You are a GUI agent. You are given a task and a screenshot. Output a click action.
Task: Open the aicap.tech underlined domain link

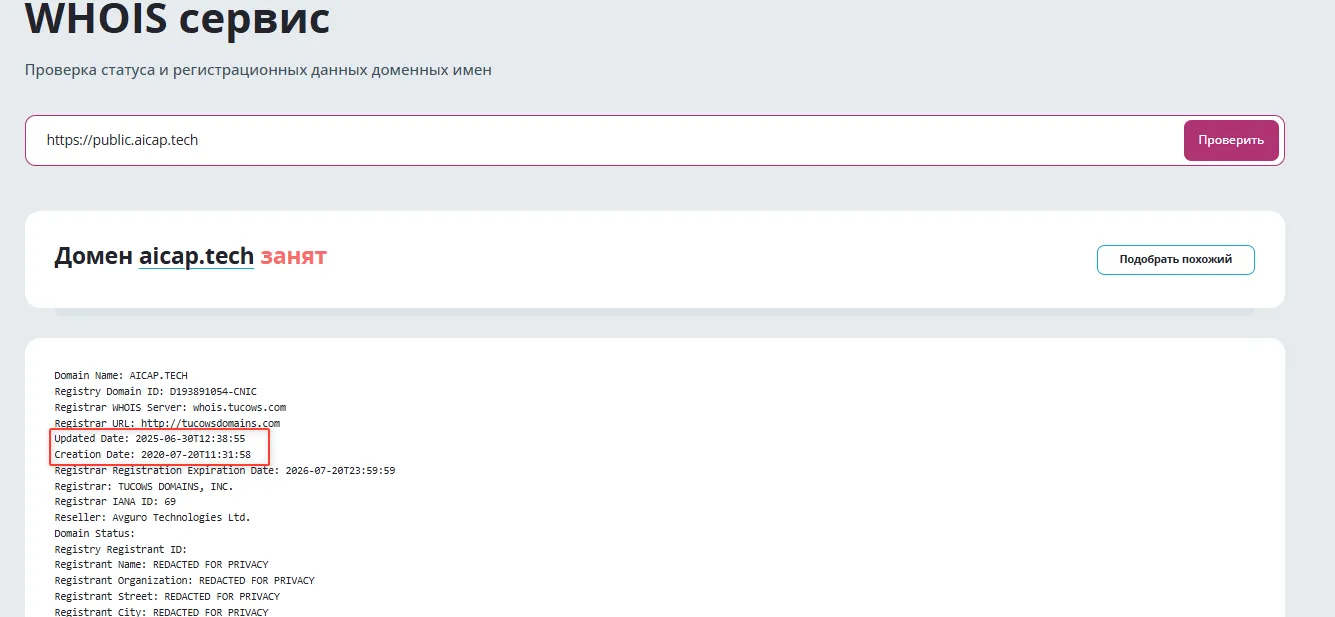pyautogui.click(x=196, y=257)
